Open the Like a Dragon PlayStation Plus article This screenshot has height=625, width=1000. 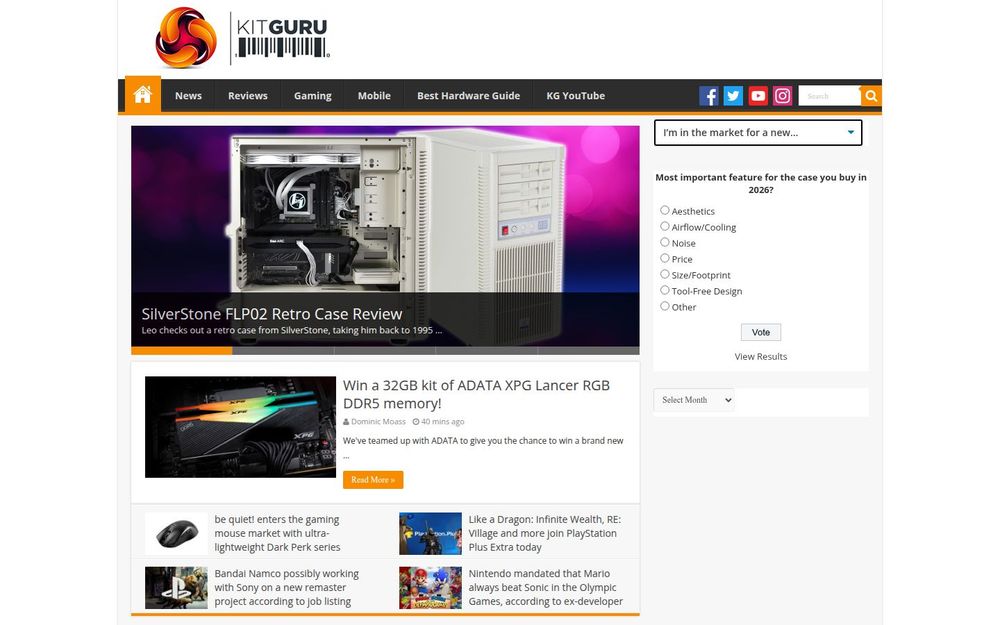(x=545, y=533)
